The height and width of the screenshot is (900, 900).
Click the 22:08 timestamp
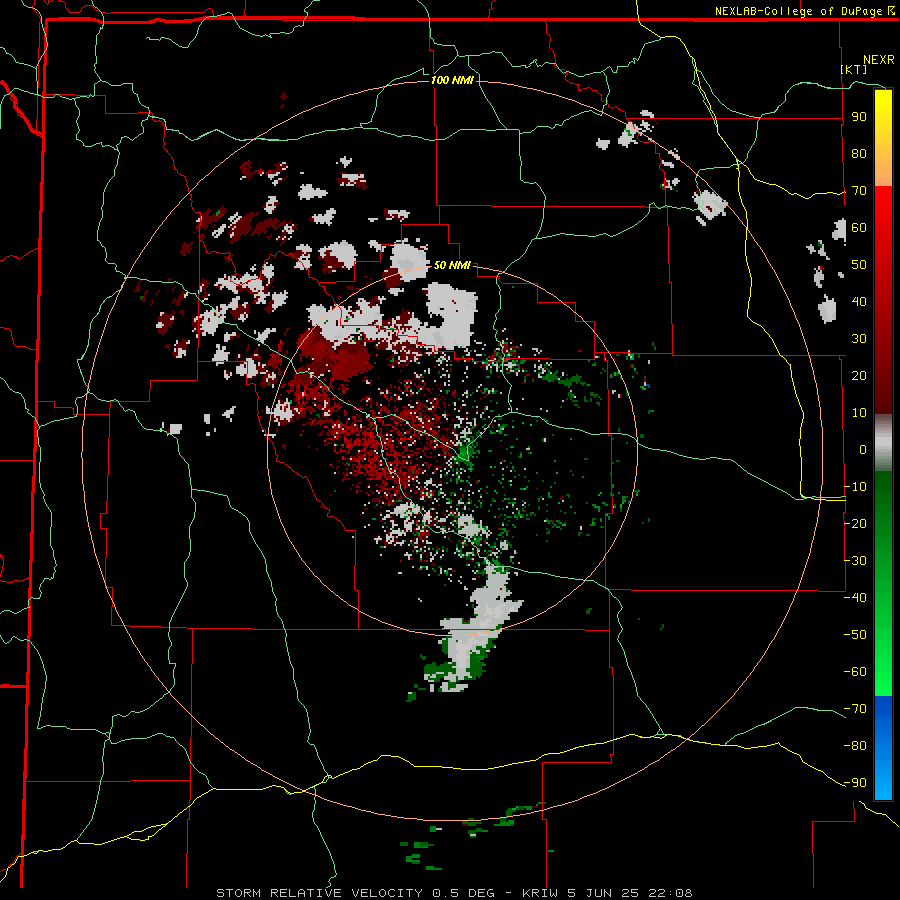point(668,893)
